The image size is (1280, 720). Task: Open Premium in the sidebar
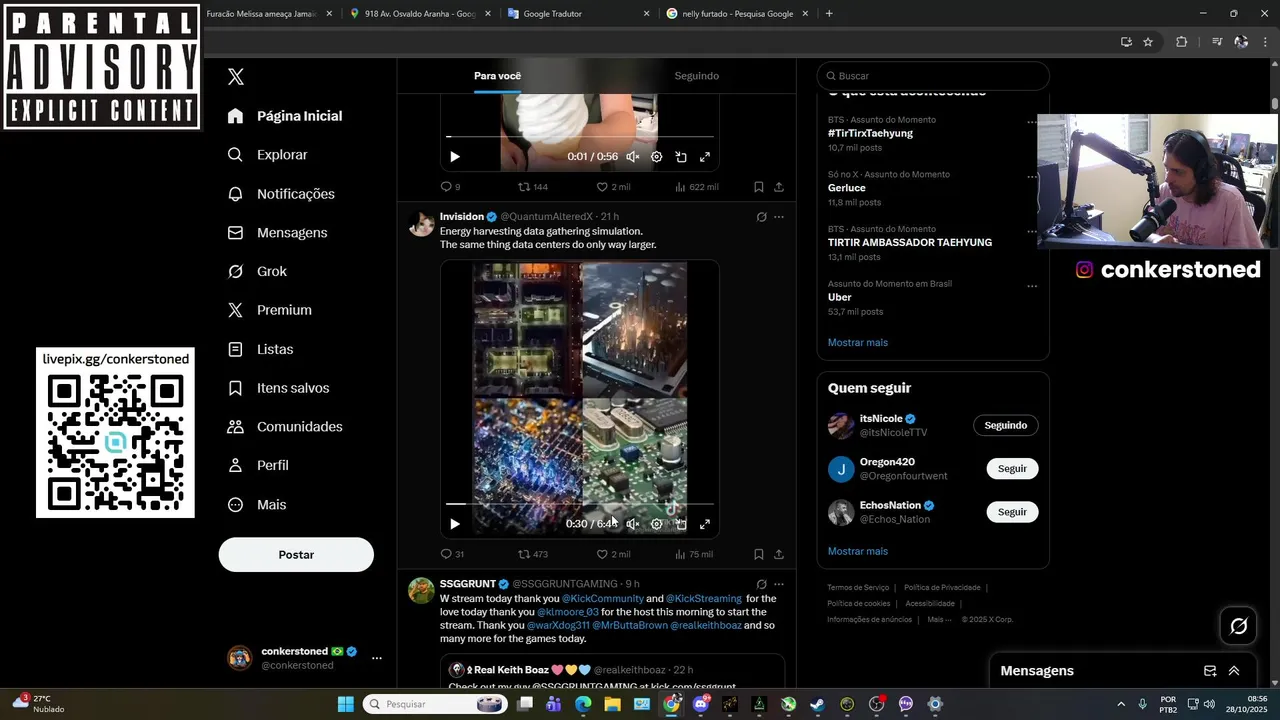(269, 310)
